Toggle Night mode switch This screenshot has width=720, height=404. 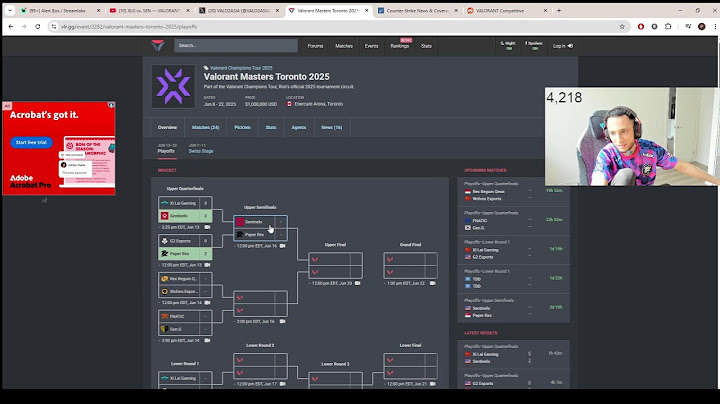[x=509, y=45]
